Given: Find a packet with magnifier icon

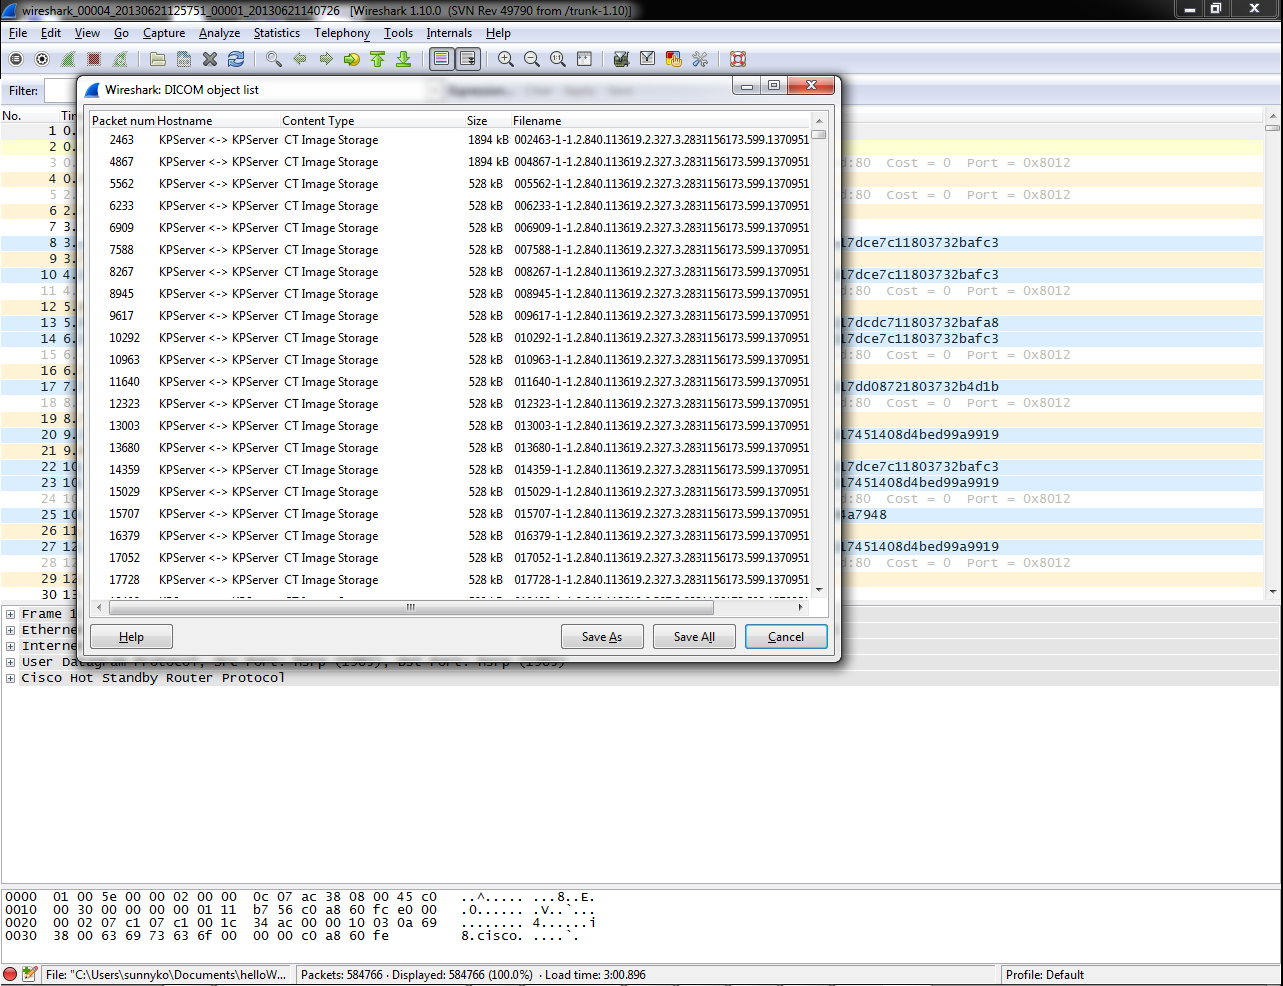Looking at the screenshot, I should point(274,60).
